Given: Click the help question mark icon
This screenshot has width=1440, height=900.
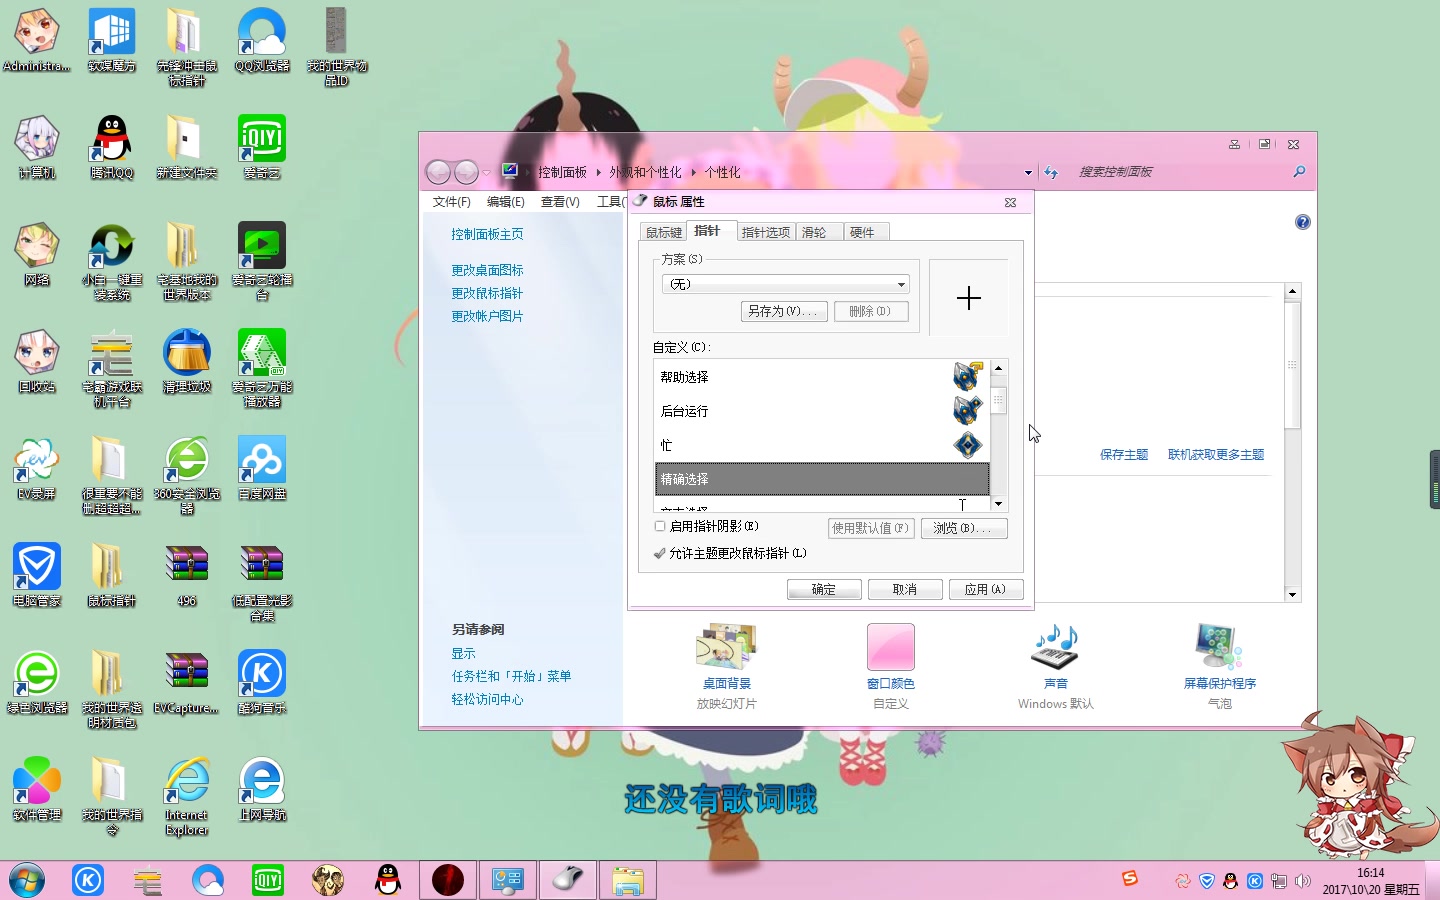Looking at the screenshot, I should click(x=1302, y=222).
